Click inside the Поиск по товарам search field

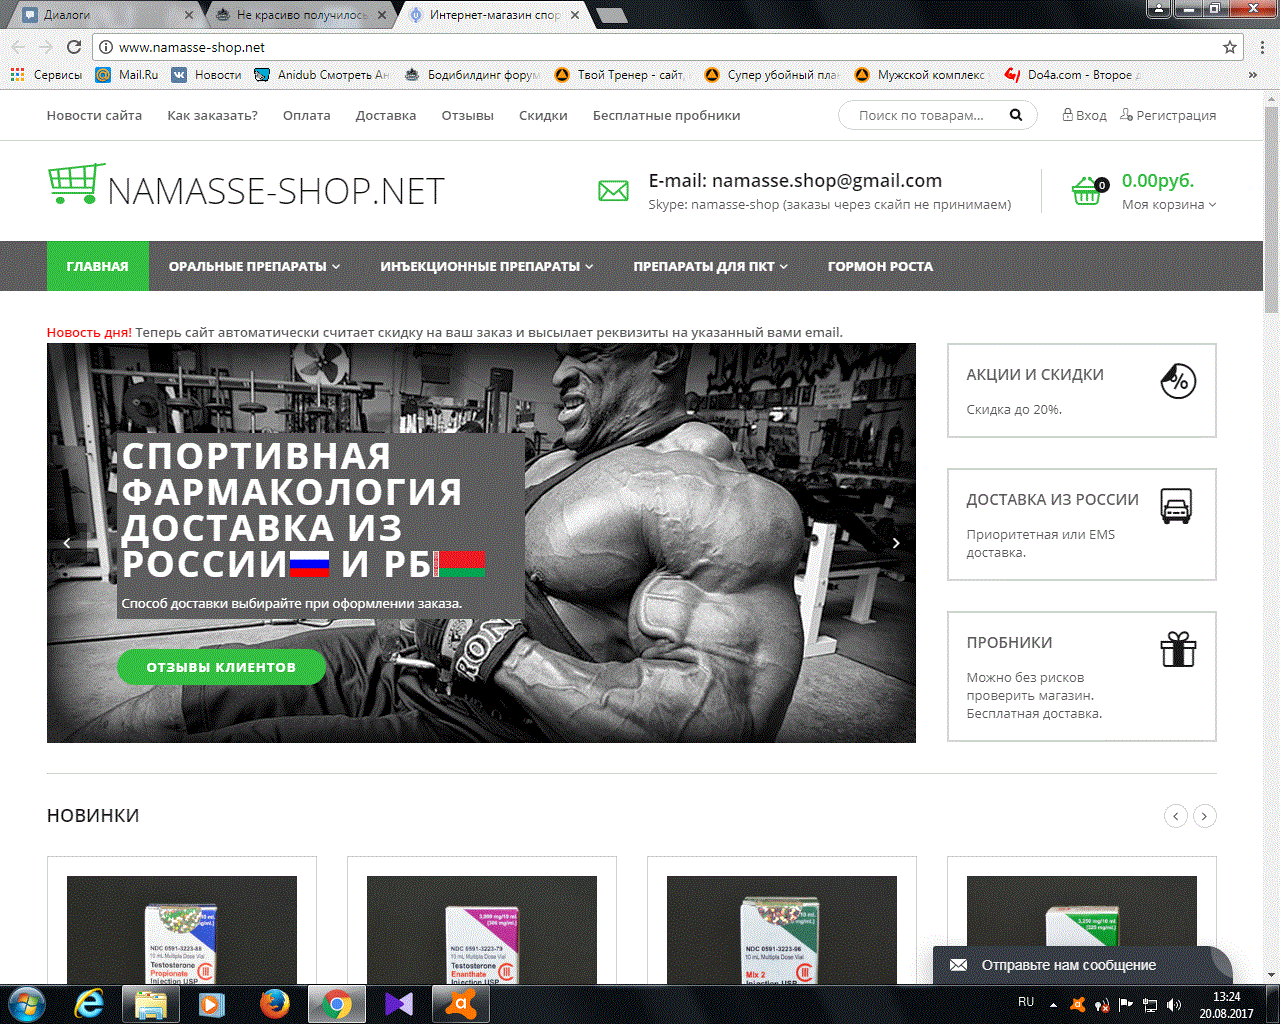[925, 115]
